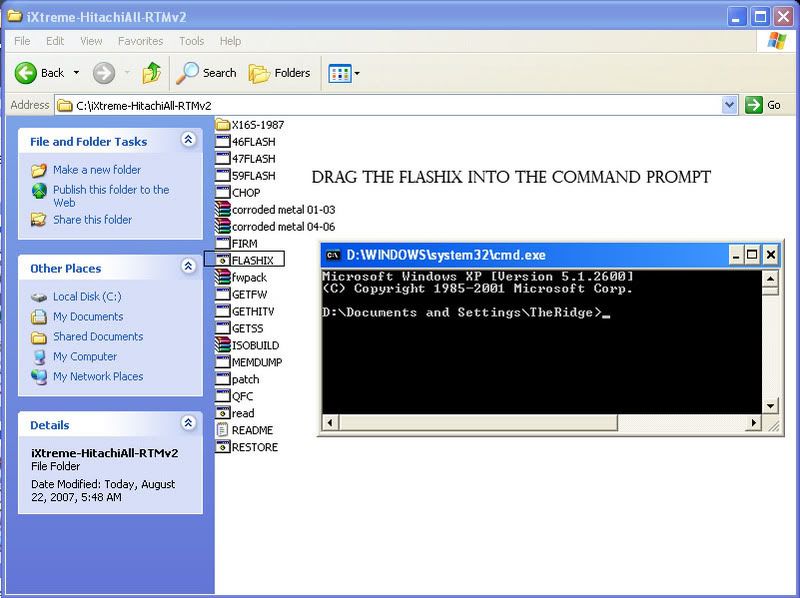The height and width of the screenshot is (598, 800).
Task: Select the GETHITV file icon
Action: 222,311
